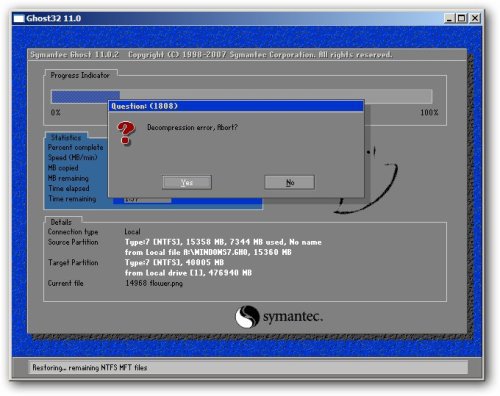The height and width of the screenshot is (396, 500).
Task: Click the 'Decompression error, Abort?' message
Action: click(192, 127)
